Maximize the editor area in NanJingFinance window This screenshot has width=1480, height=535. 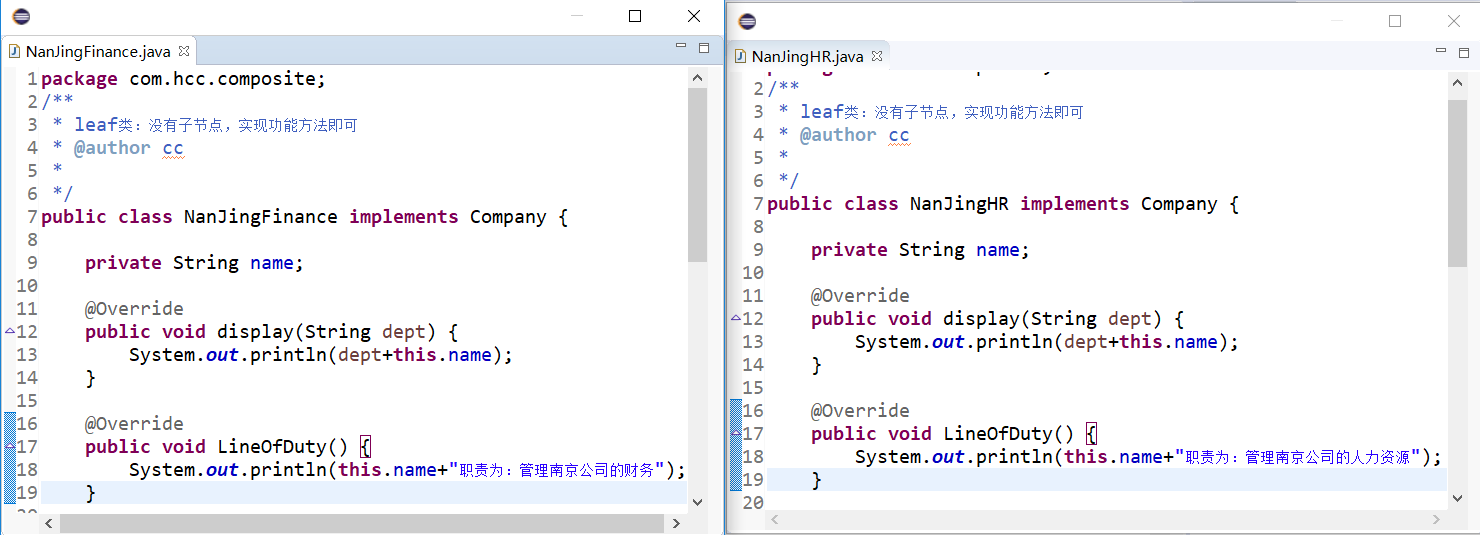click(x=703, y=47)
